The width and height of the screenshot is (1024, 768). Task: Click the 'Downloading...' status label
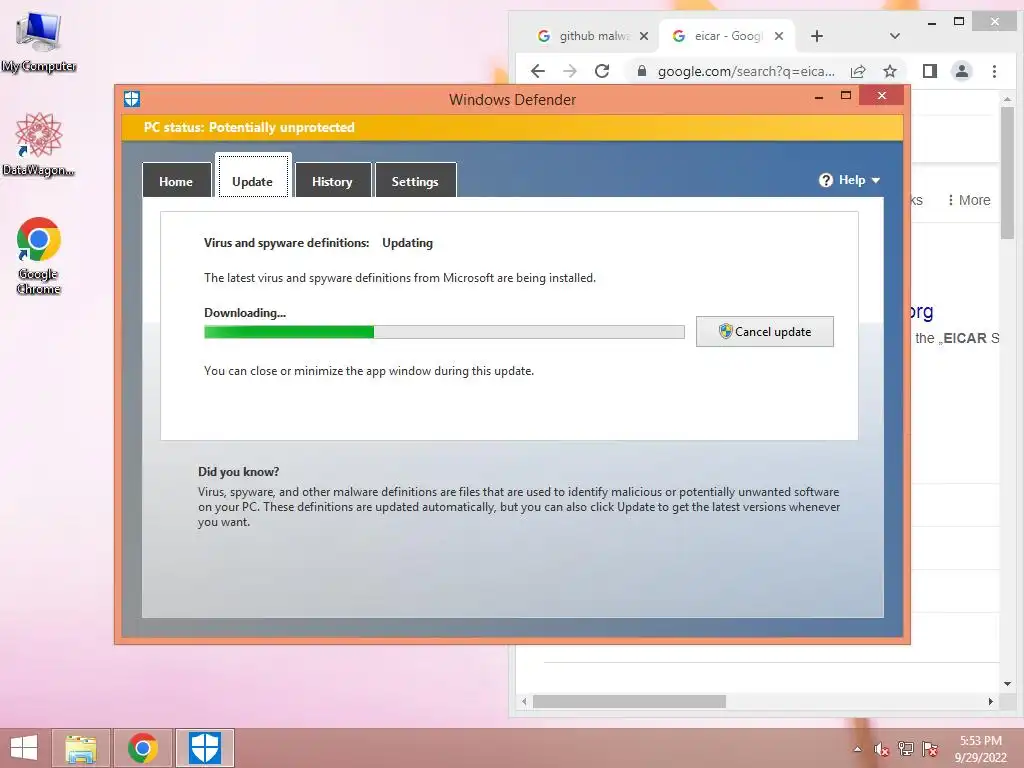coord(245,313)
